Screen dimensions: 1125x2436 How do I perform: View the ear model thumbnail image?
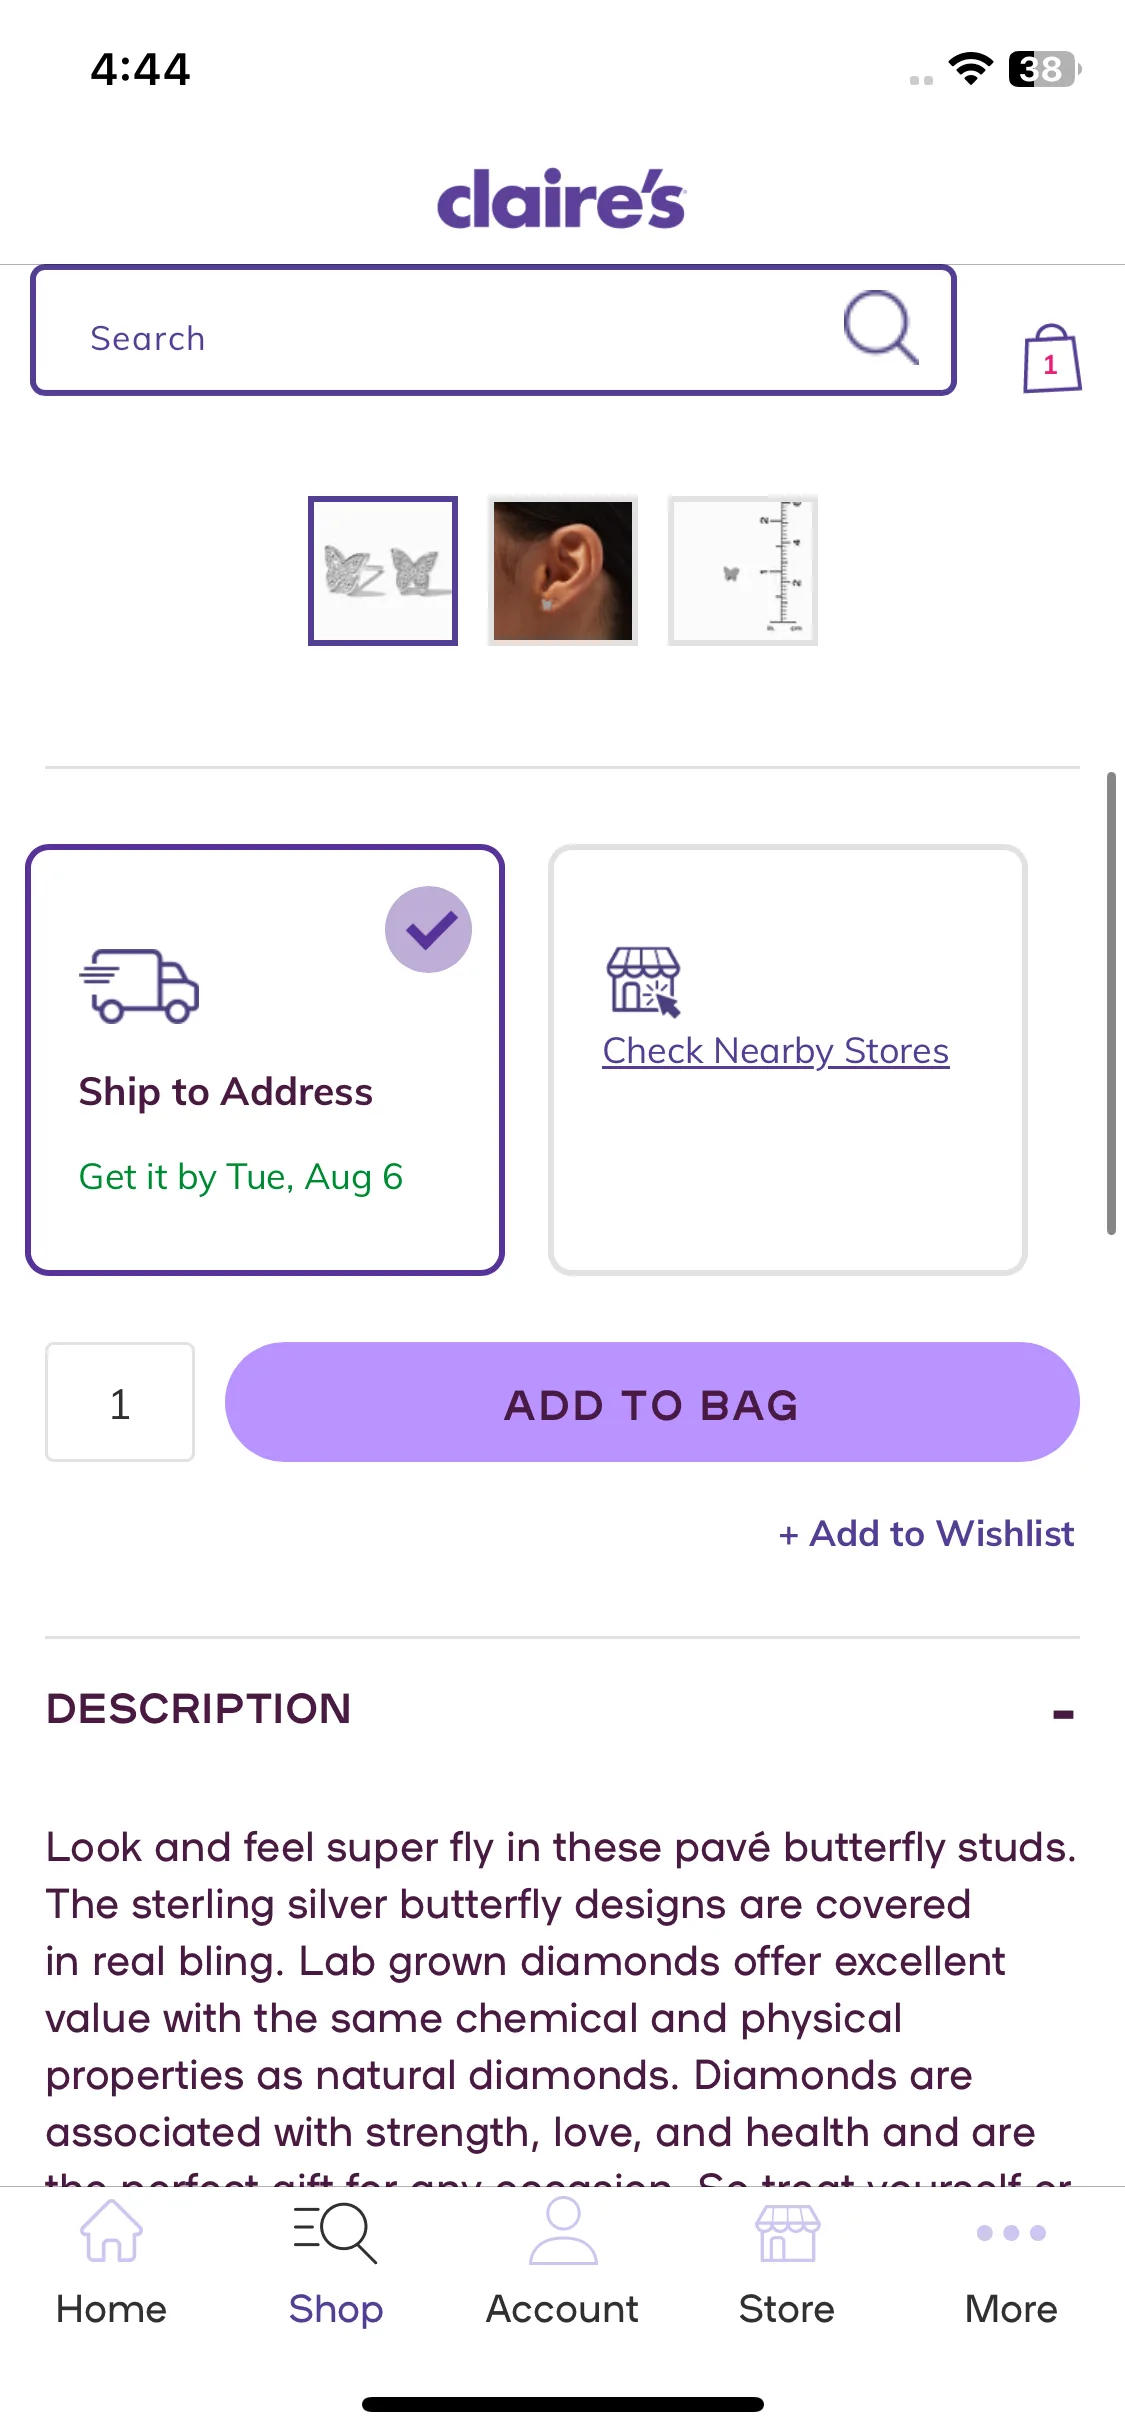pos(563,571)
